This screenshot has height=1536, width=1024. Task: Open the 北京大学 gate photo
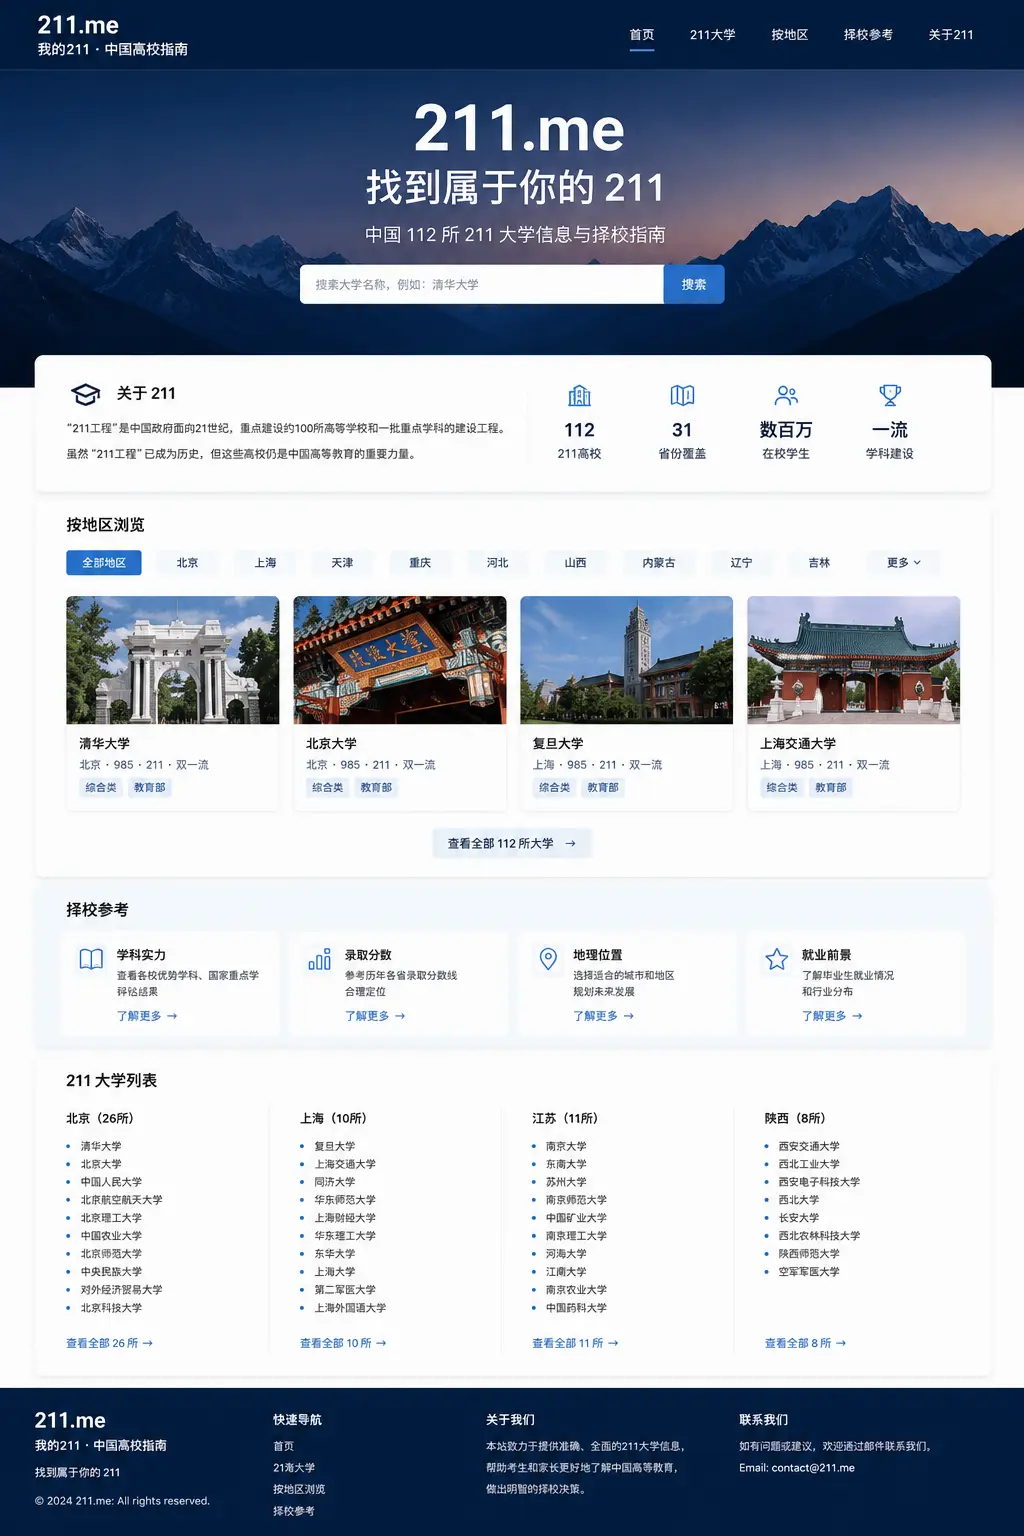pos(400,660)
